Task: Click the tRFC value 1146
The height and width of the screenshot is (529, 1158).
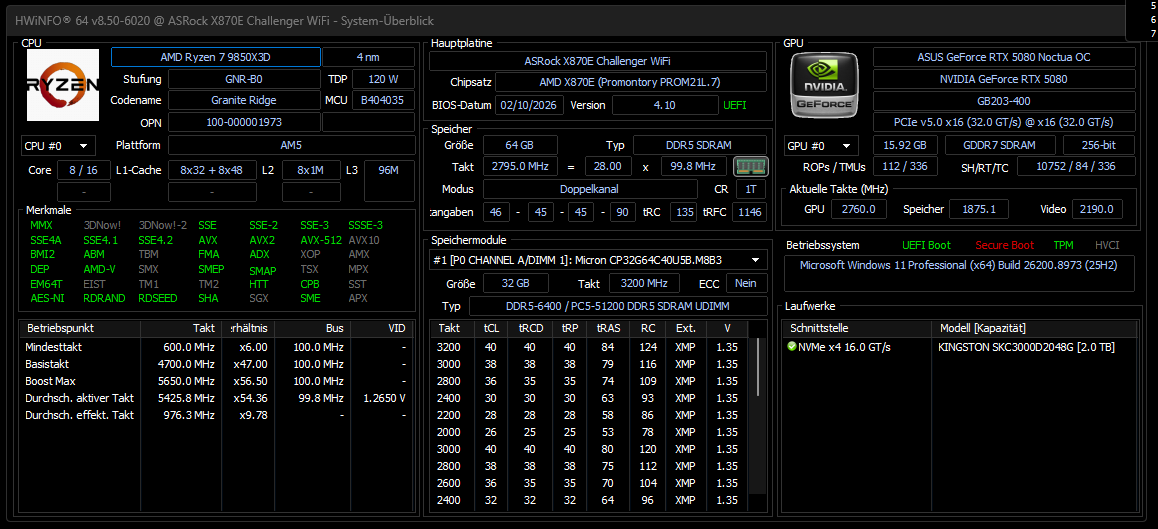Action: [751, 213]
